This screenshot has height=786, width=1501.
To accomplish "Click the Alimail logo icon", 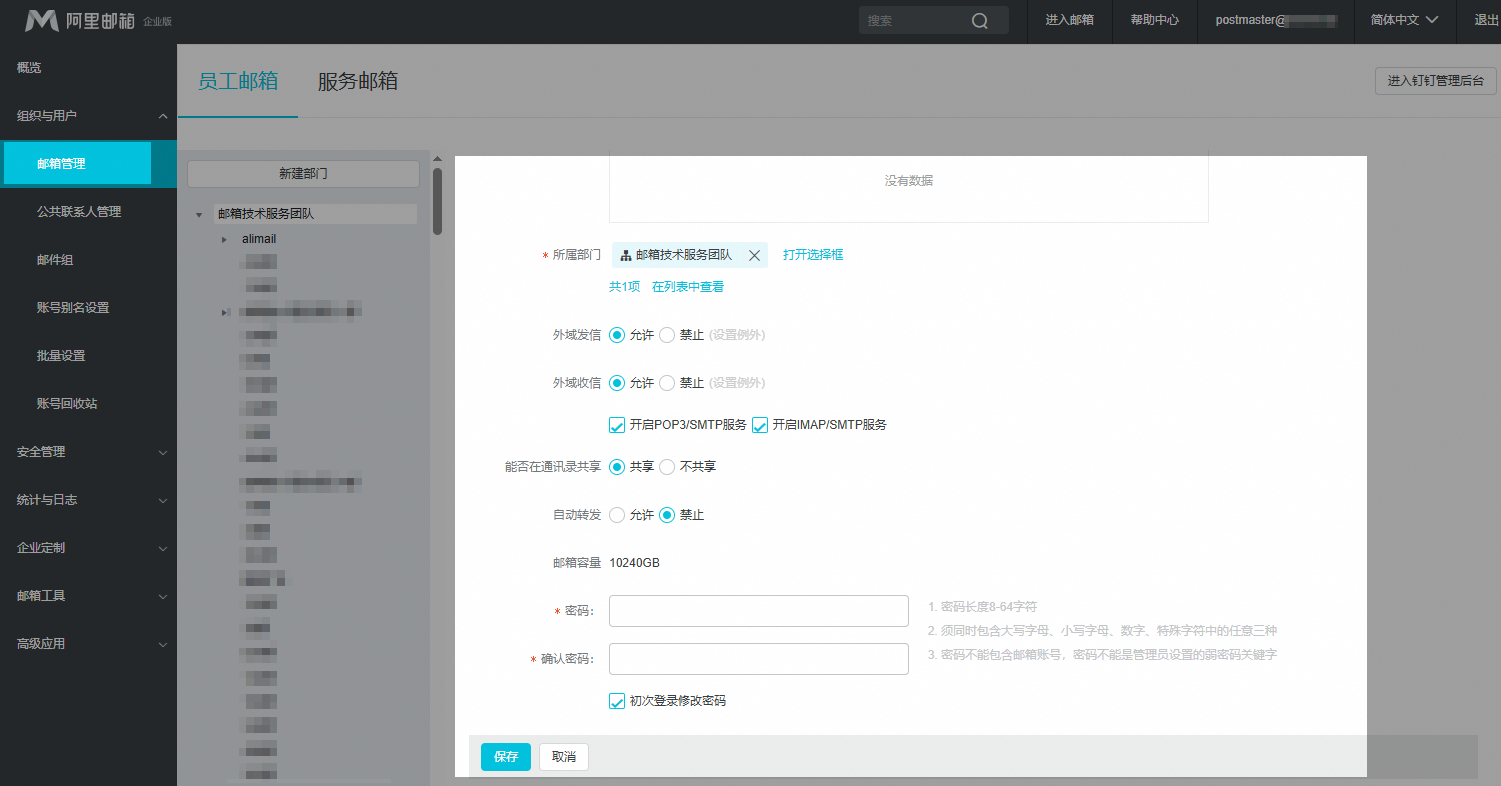I will coord(41,21).
